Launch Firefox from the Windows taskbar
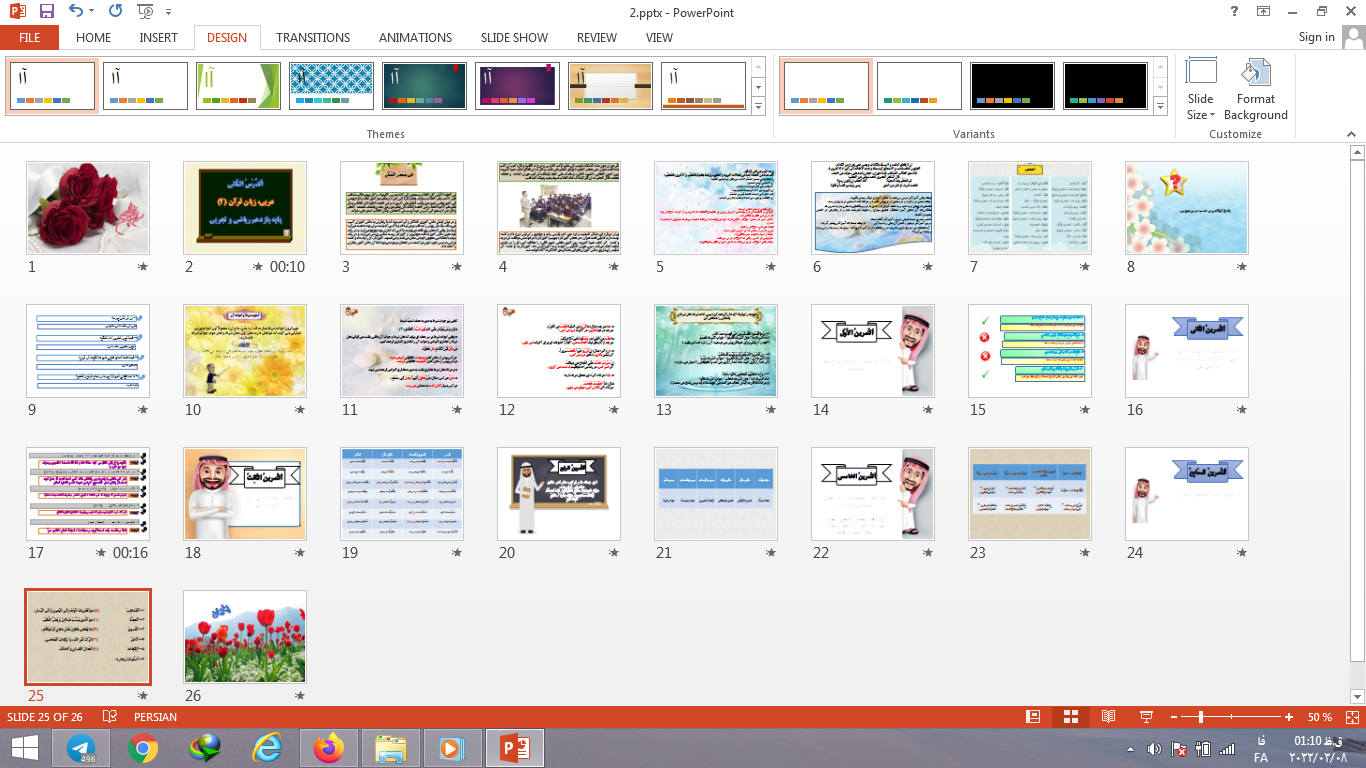 click(x=328, y=748)
